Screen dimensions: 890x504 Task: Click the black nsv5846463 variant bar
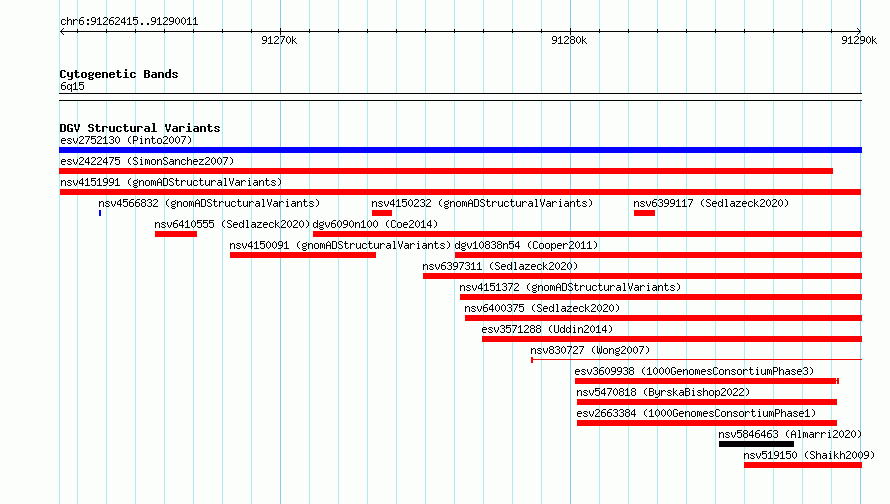pyautogui.click(x=756, y=444)
